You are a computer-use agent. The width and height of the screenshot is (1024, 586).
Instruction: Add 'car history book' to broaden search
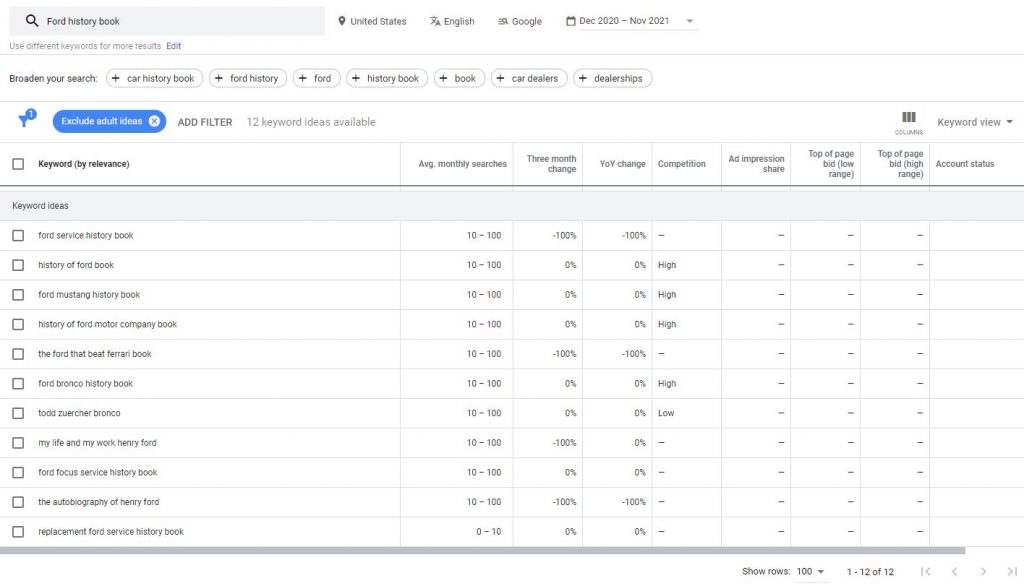point(154,78)
